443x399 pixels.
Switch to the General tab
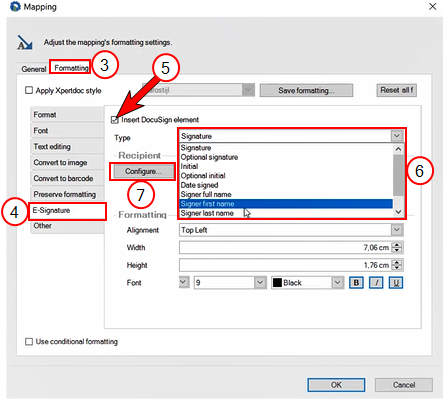click(33, 69)
